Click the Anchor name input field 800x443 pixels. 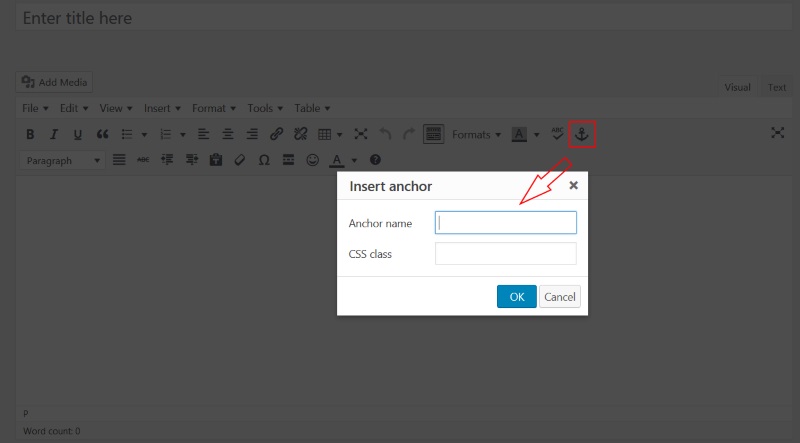(506, 223)
